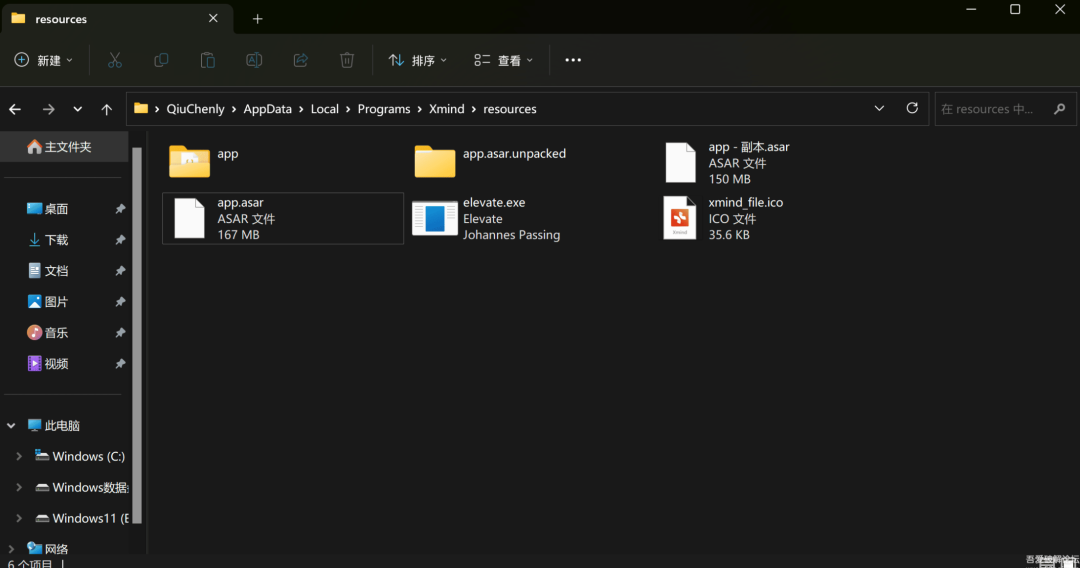Minimize the File Explorer window

click(971, 10)
